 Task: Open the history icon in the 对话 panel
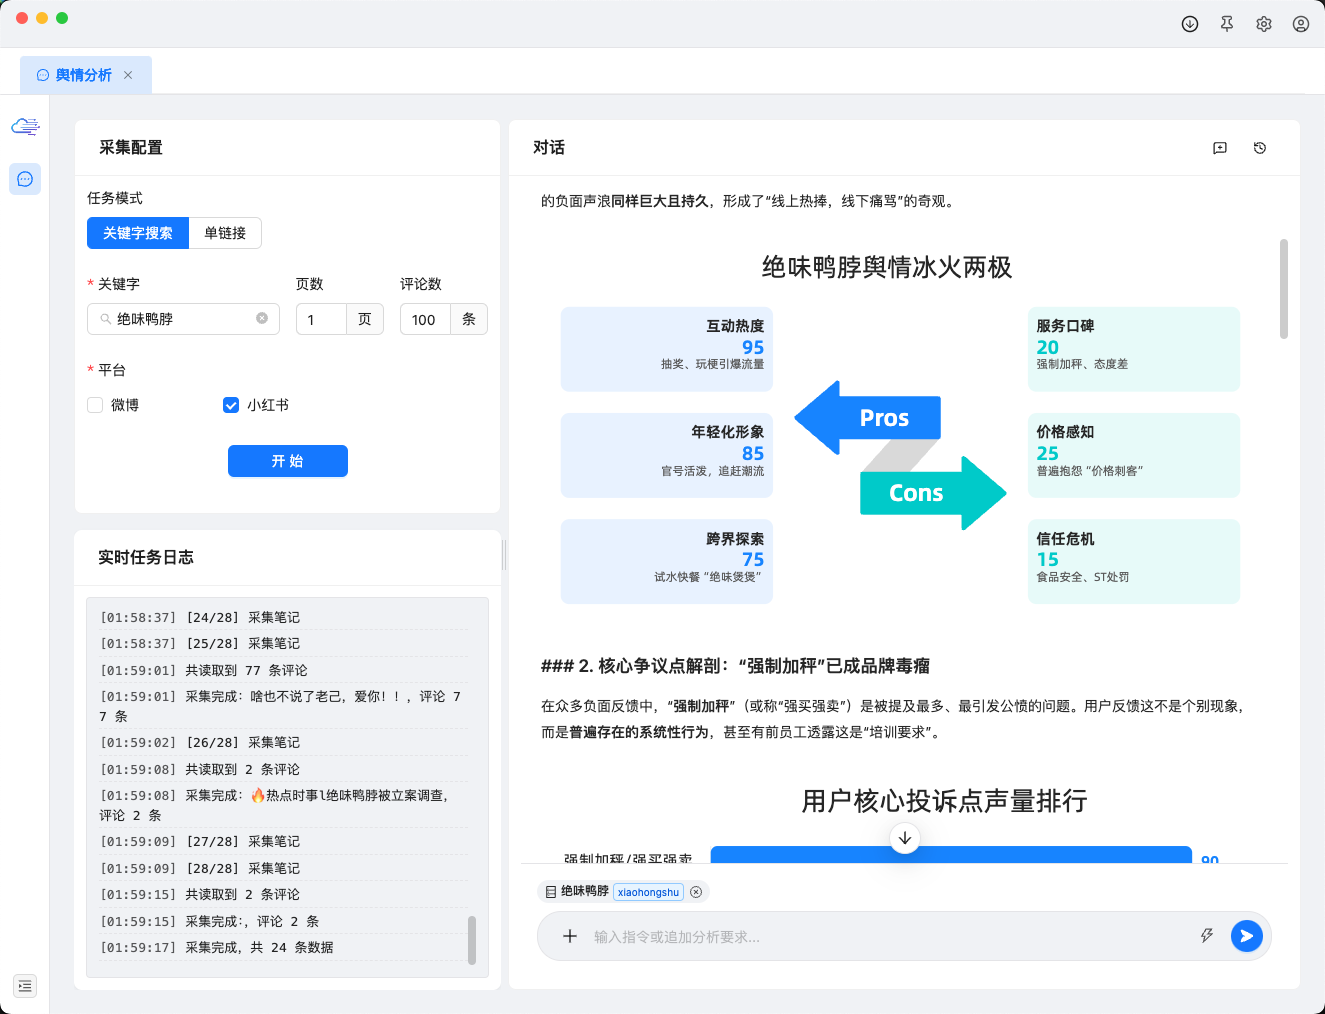click(x=1259, y=147)
